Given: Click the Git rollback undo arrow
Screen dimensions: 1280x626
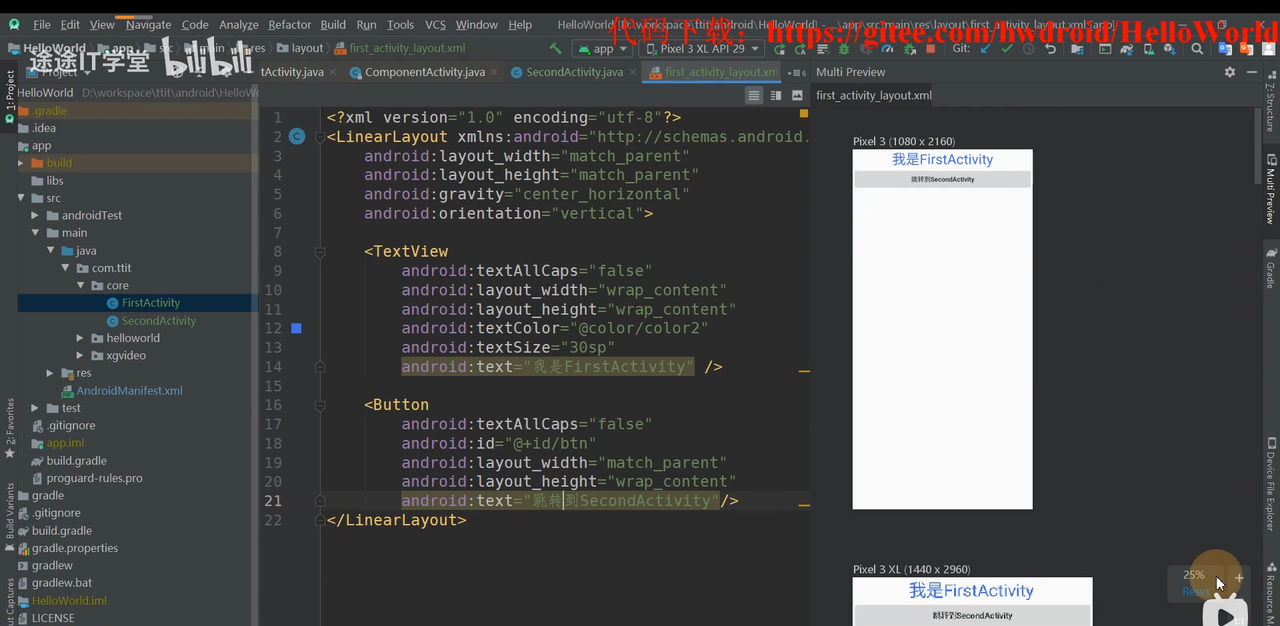Looking at the screenshot, I should pos(1051,48).
